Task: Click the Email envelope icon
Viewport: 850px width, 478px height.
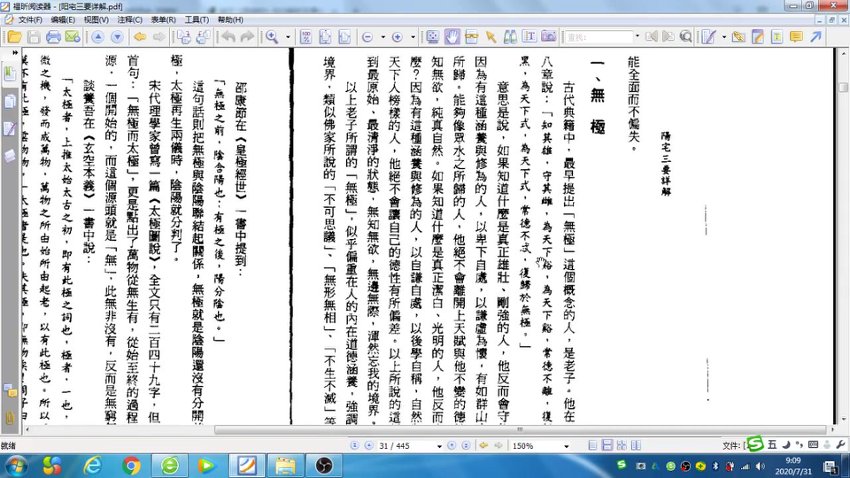Action: click(72, 37)
